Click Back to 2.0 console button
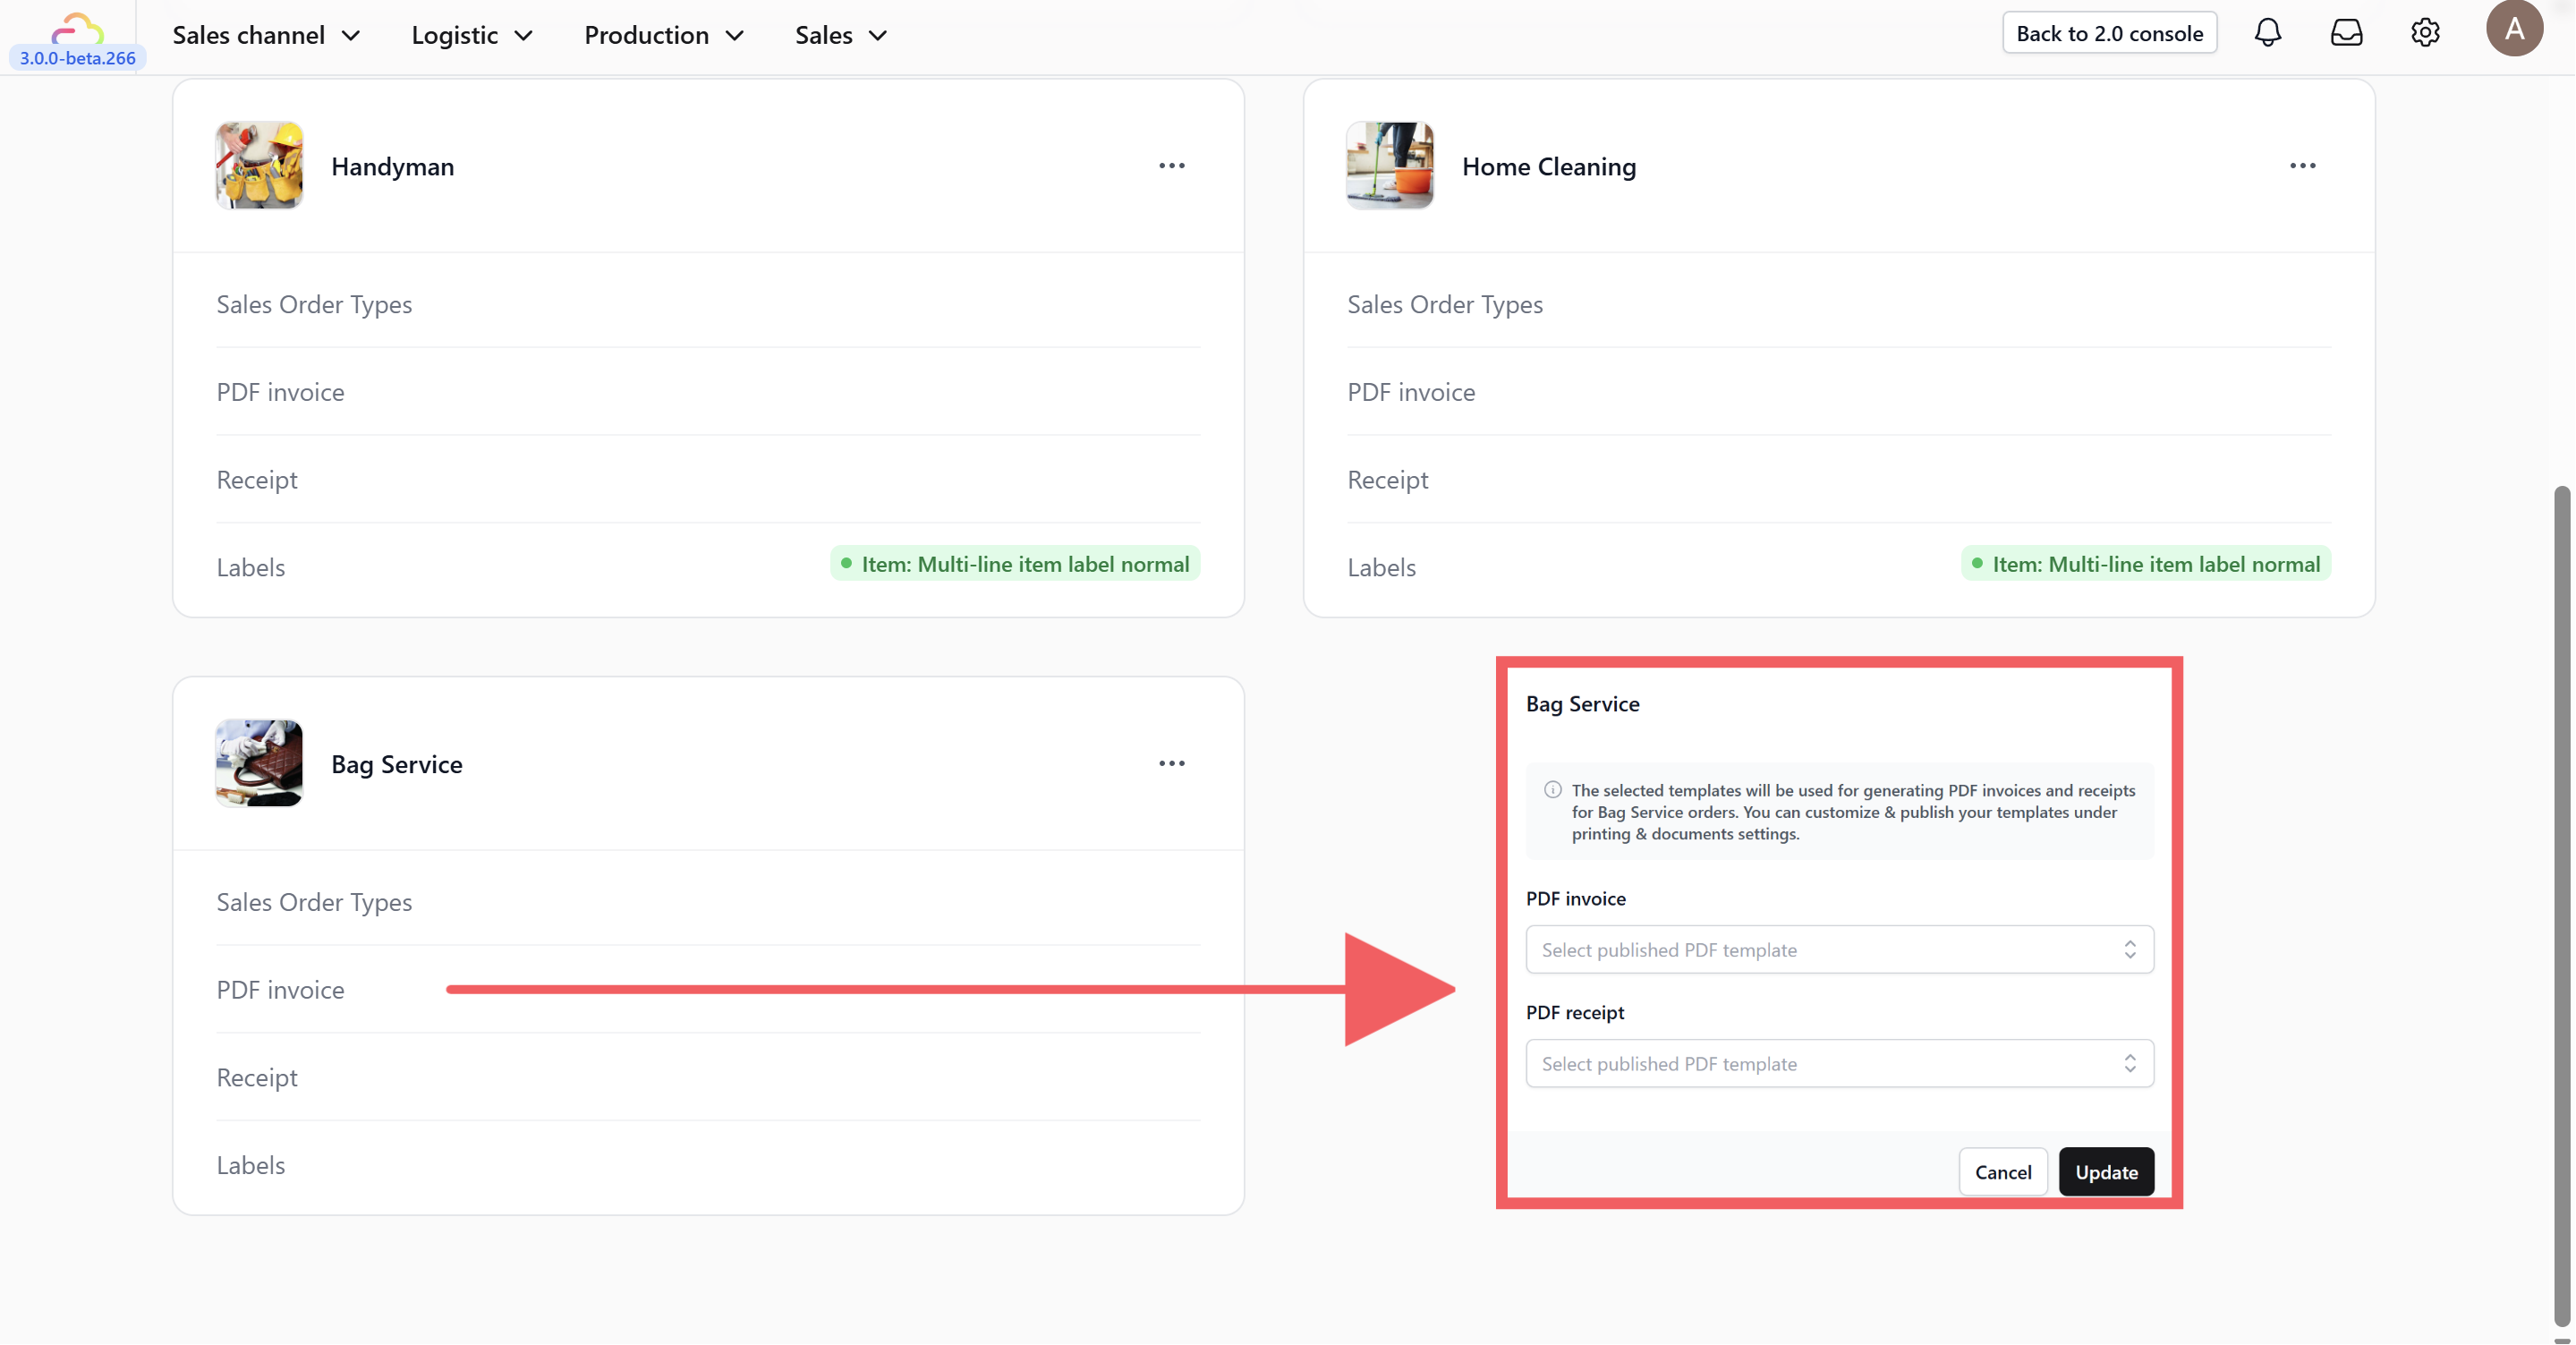Screen dimensions: 2576x1345 coord(2108,33)
